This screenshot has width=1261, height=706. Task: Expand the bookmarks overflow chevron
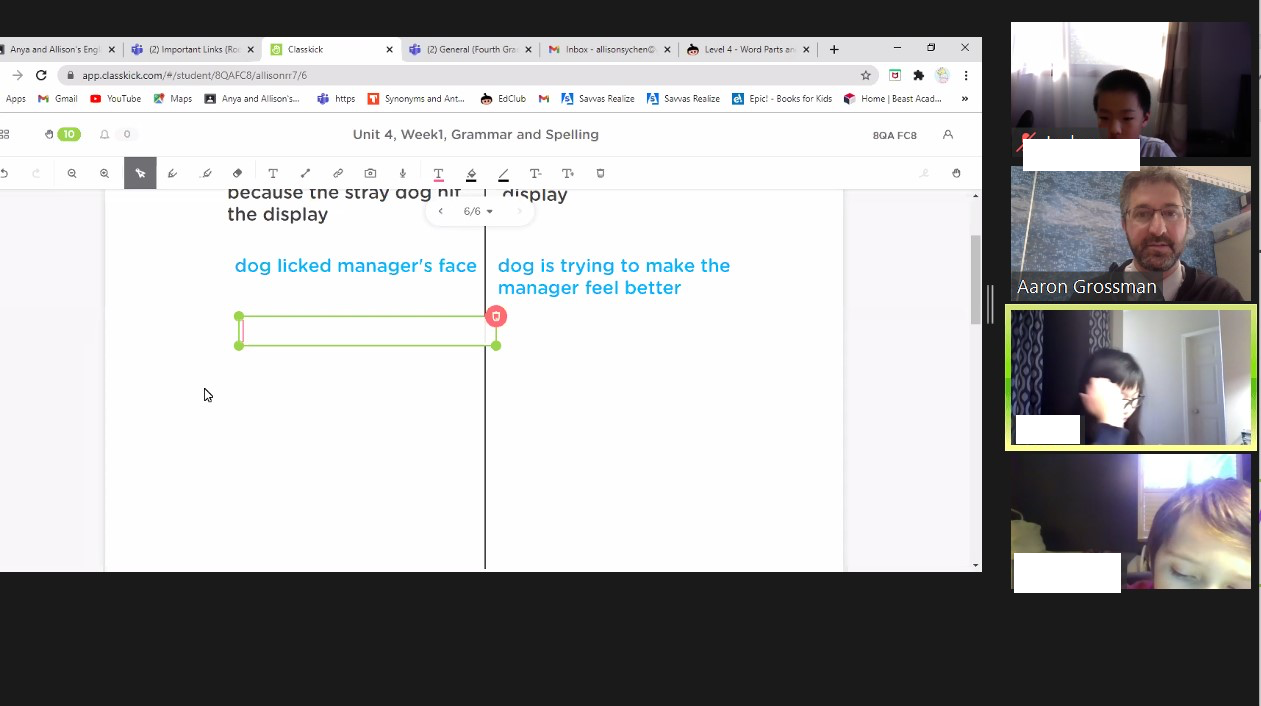coord(964,99)
